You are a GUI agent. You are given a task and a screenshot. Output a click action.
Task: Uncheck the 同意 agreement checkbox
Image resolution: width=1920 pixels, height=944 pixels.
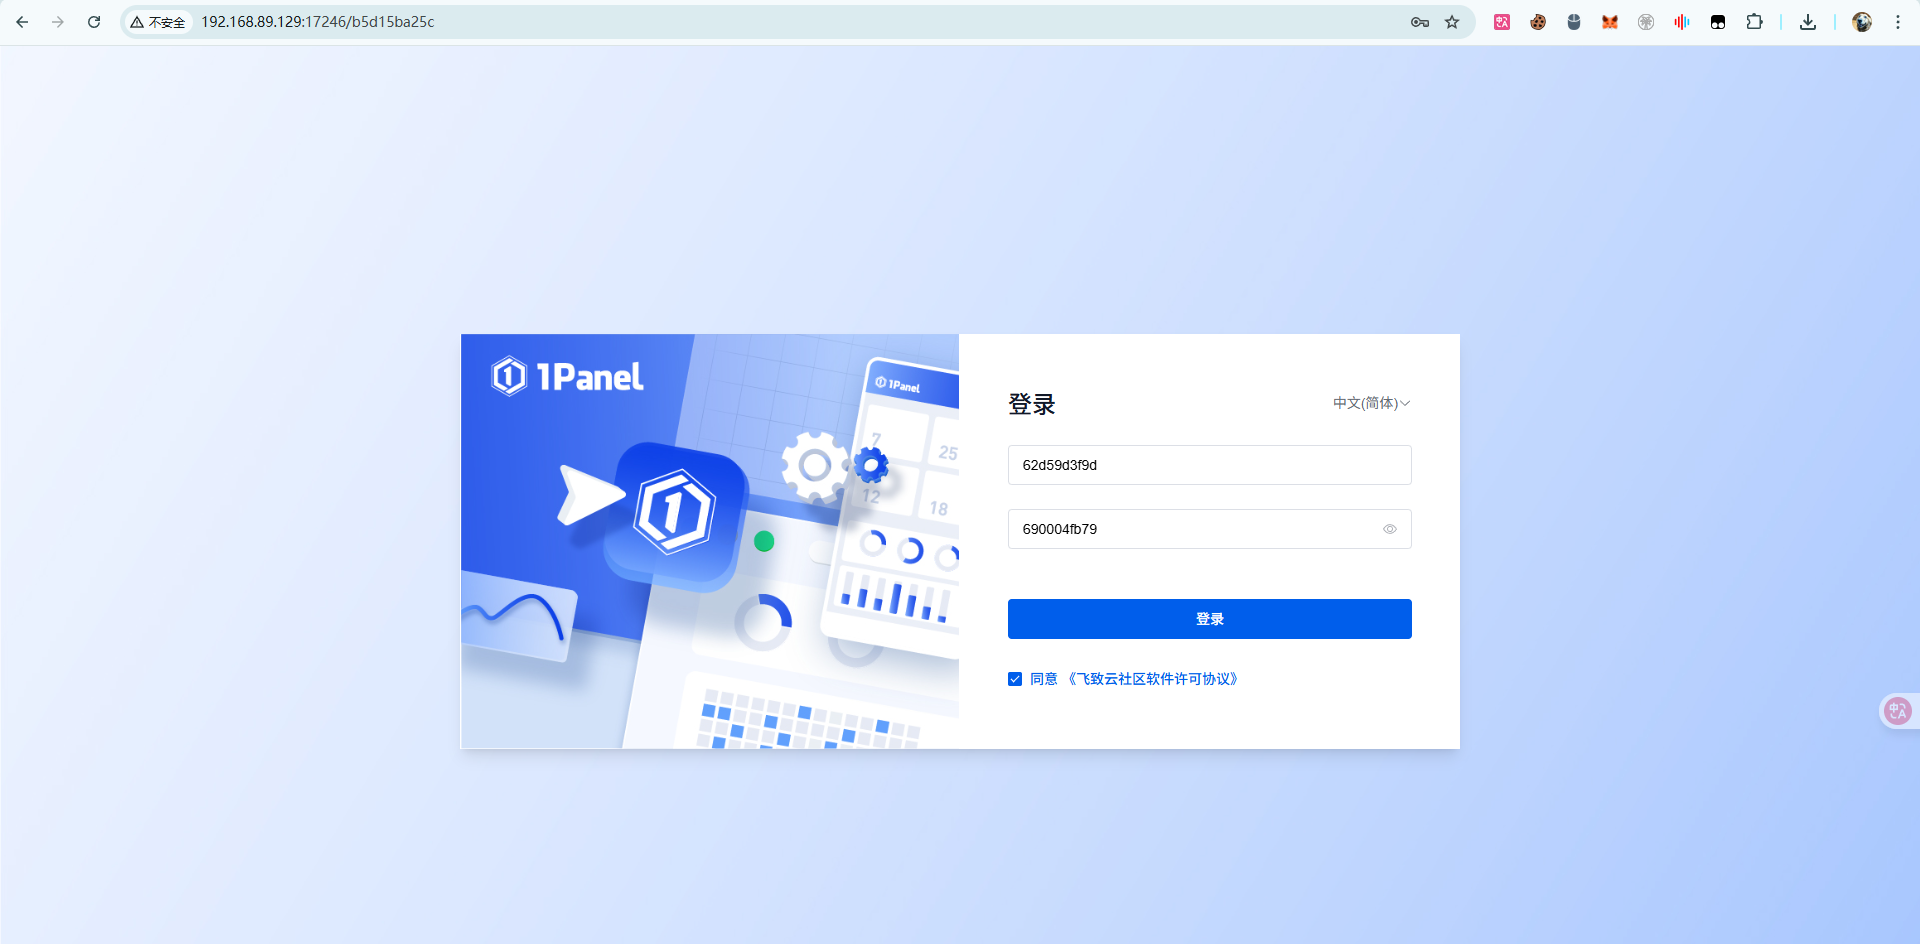1015,679
